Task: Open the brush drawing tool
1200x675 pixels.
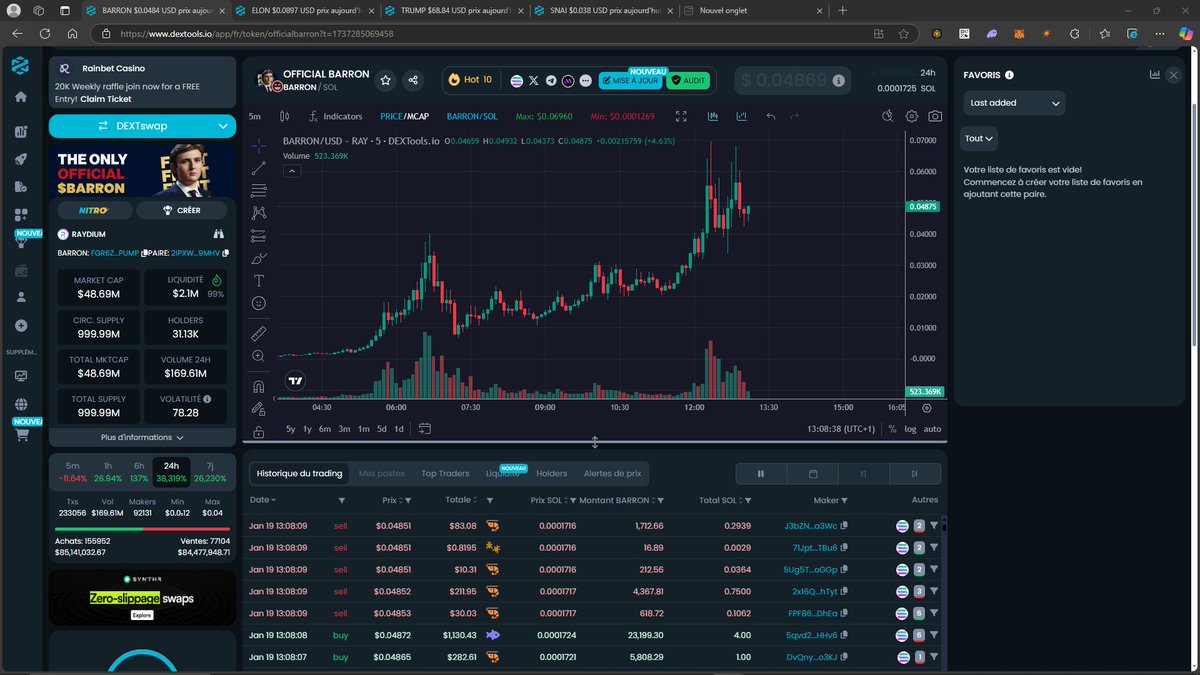Action: click(258, 258)
